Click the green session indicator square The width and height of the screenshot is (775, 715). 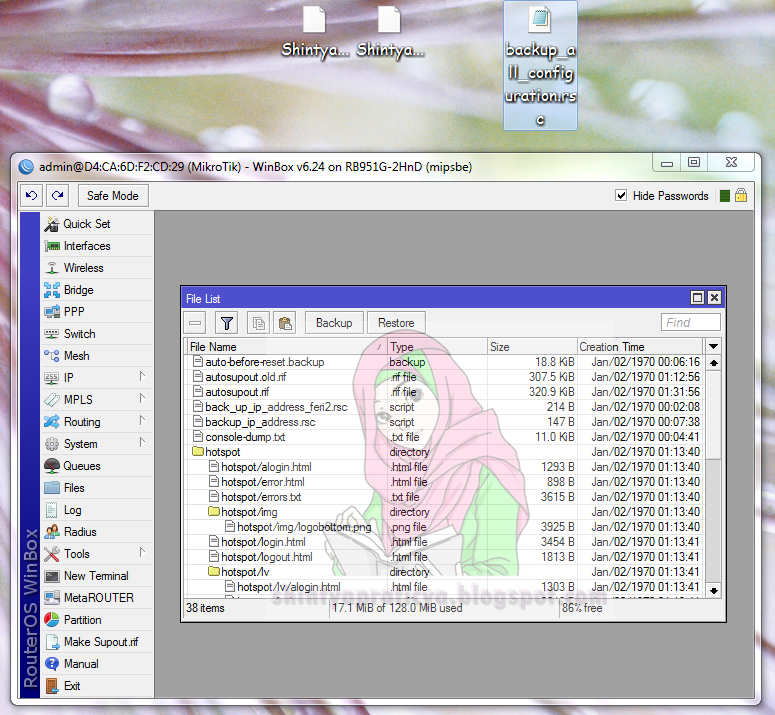[725, 196]
